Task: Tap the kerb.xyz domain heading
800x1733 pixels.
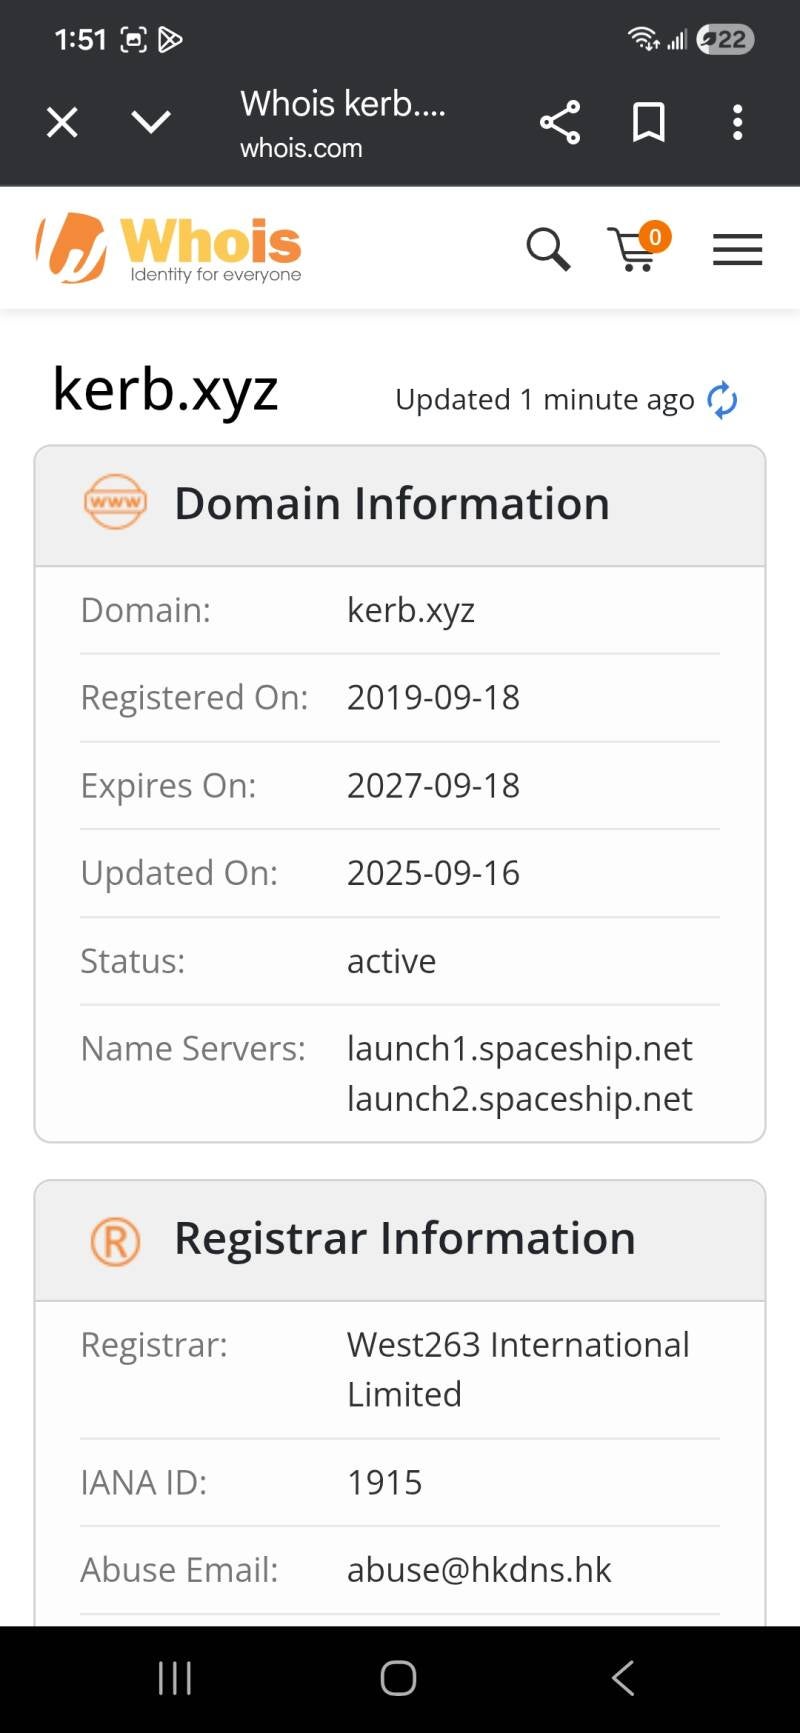Action: pyautogui.click(x=165, y=390)
